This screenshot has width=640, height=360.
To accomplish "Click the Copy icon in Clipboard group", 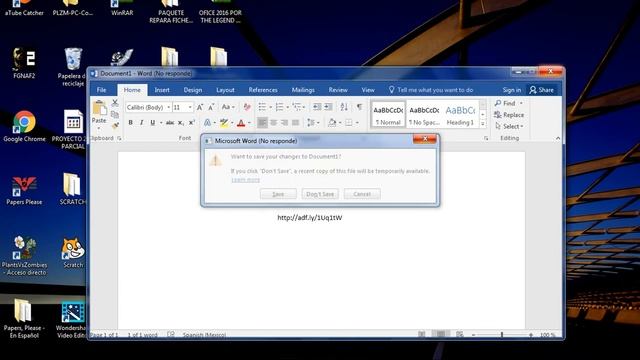I will coord(115,115).
